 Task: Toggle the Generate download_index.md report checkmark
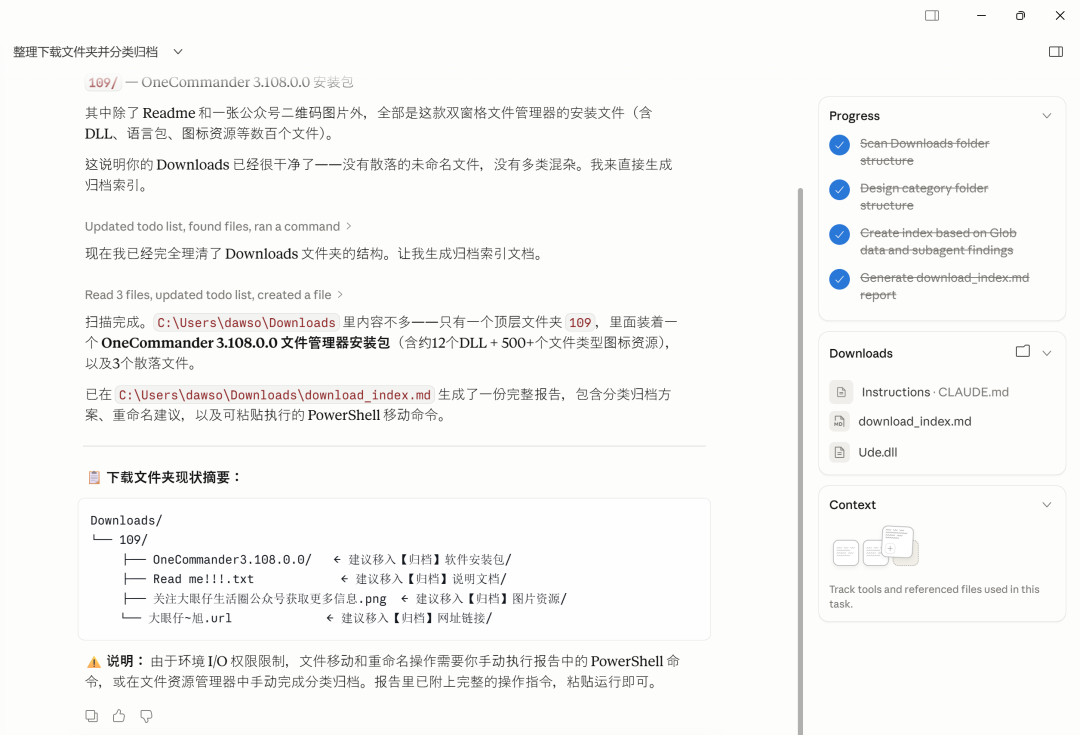pos(840,279)
